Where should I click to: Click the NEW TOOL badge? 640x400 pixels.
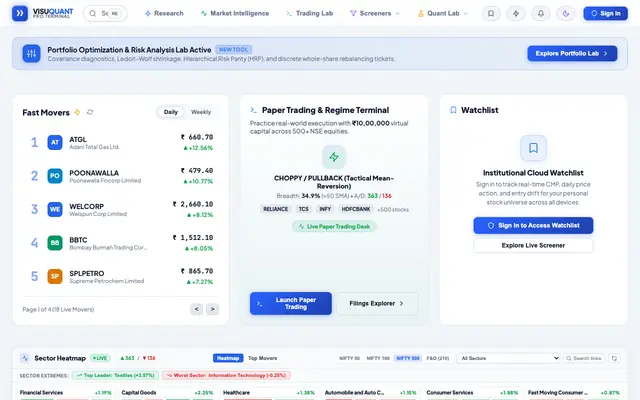point(233,49)
